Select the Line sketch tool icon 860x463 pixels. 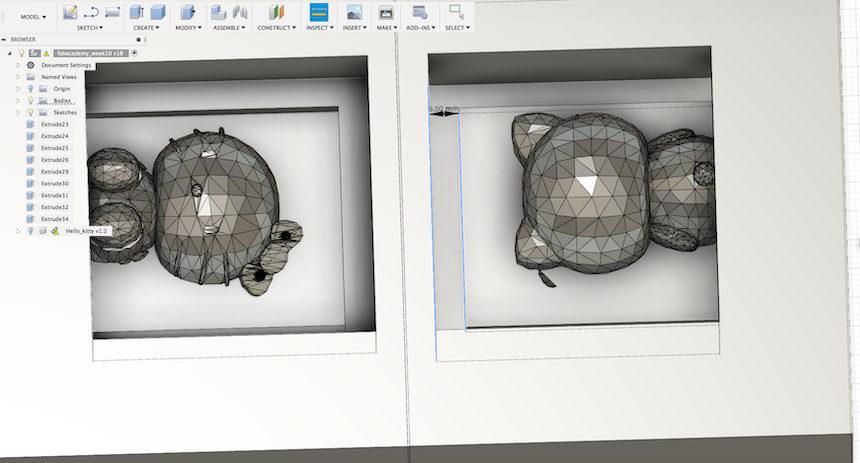point(91,12)
